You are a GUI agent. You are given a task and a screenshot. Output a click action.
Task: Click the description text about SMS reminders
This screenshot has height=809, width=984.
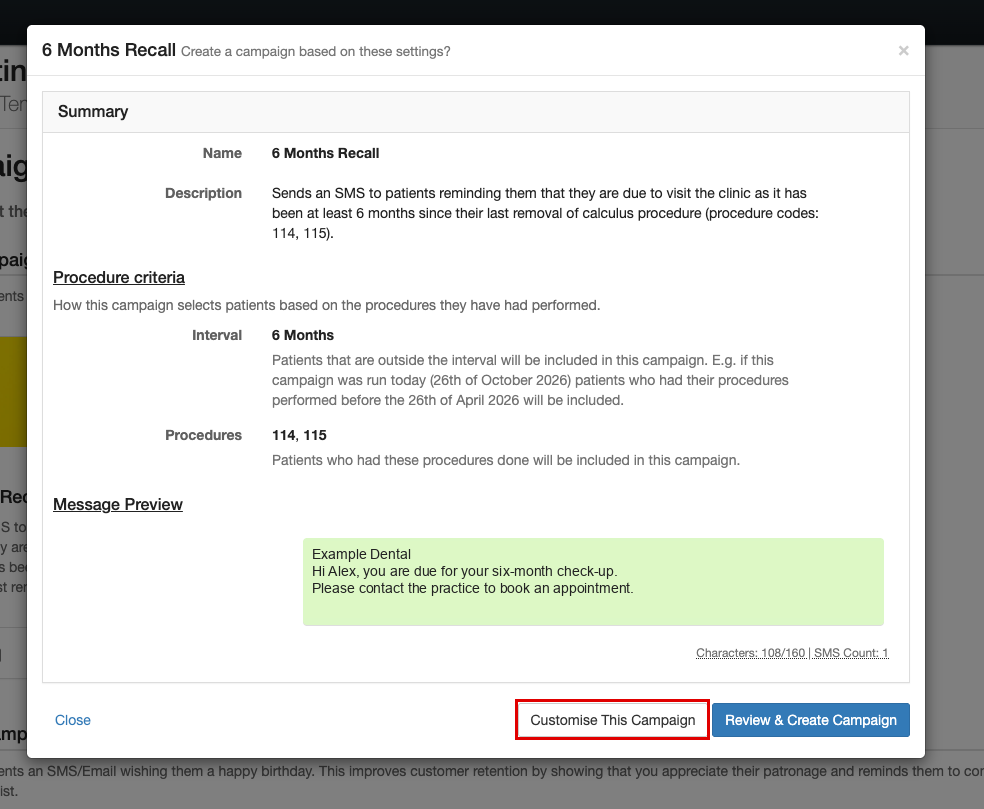(545, 213)
